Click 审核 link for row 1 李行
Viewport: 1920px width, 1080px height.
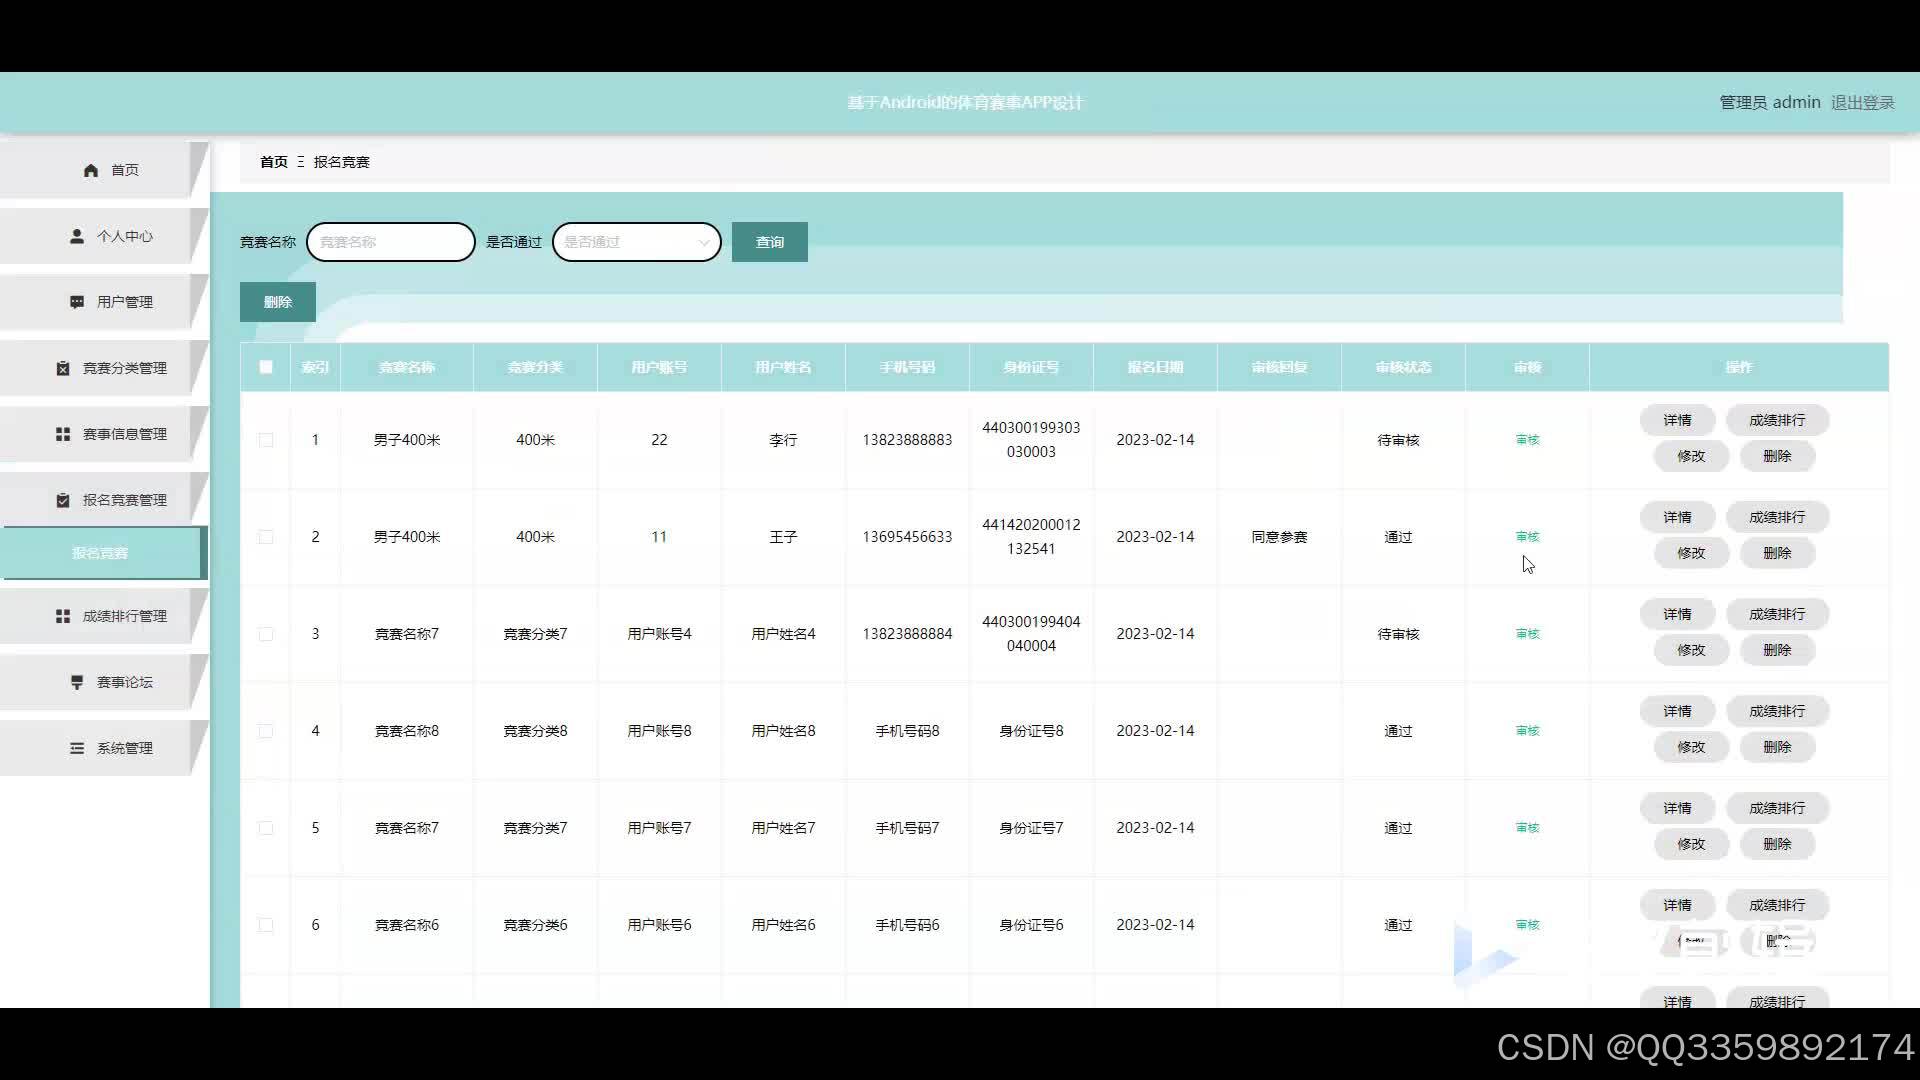(x=1527, y=440)
